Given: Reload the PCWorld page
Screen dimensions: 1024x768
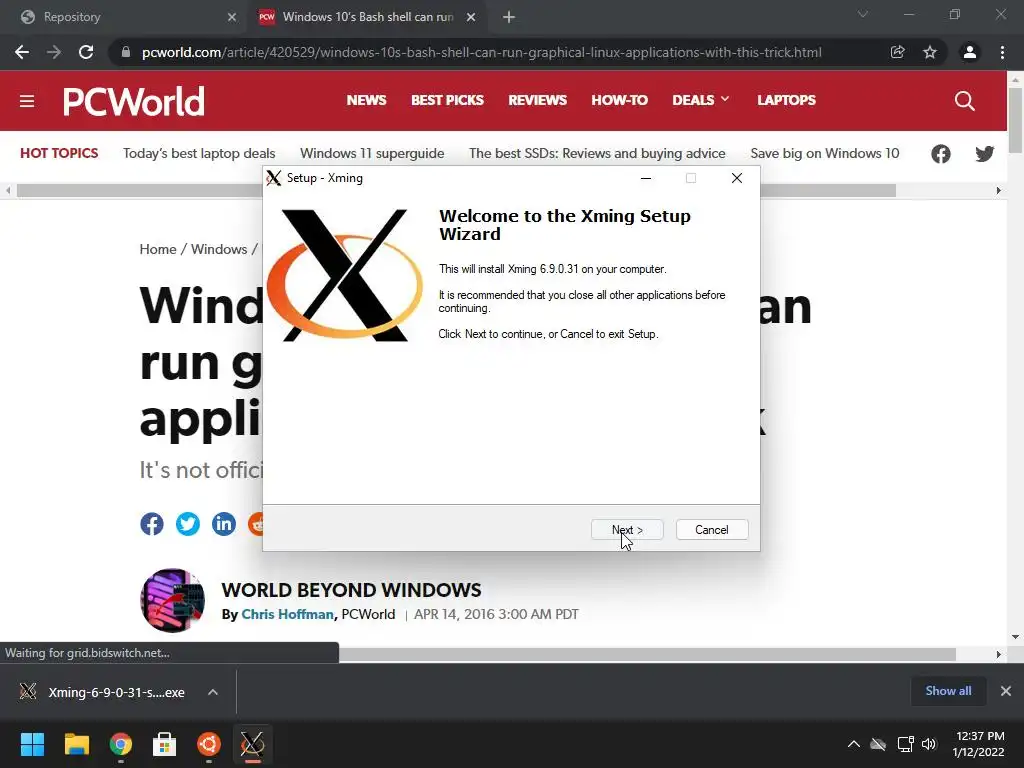Looking at the screenshot, I should pos(86,52).
